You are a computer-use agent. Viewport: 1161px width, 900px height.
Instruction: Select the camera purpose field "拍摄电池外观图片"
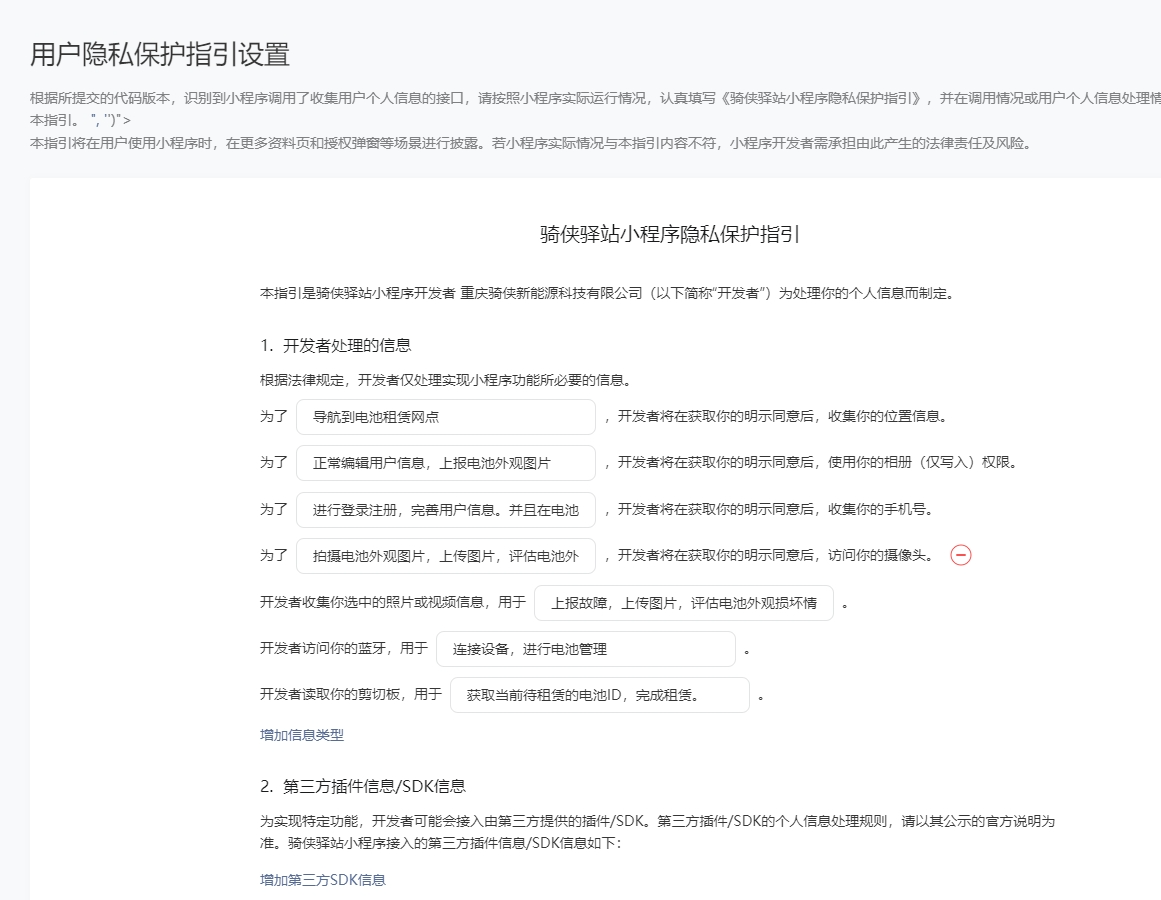pos(446,556)
